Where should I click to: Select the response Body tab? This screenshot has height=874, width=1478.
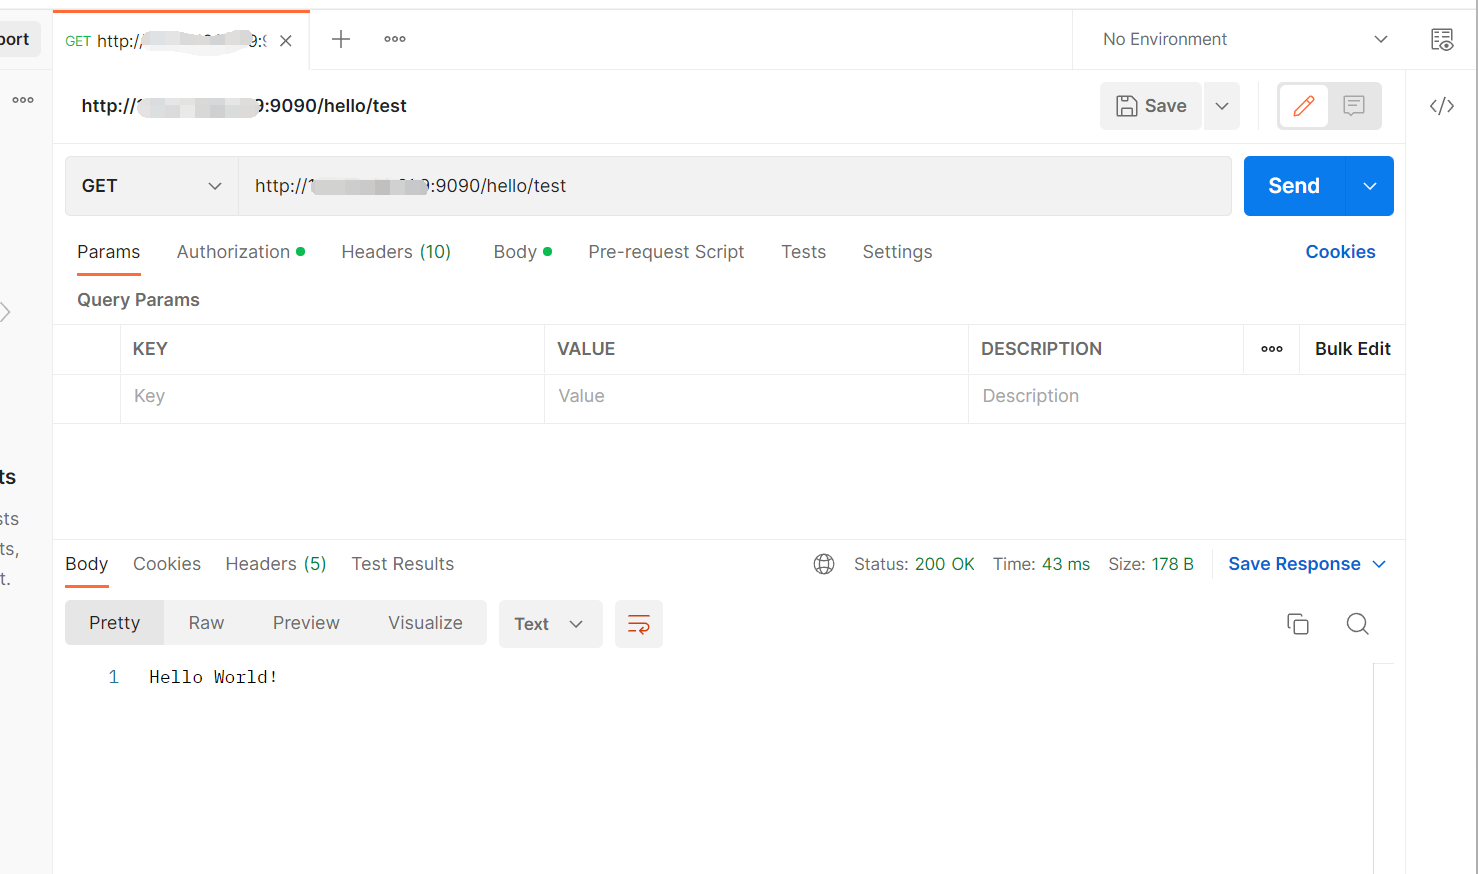tap(87, 564)
